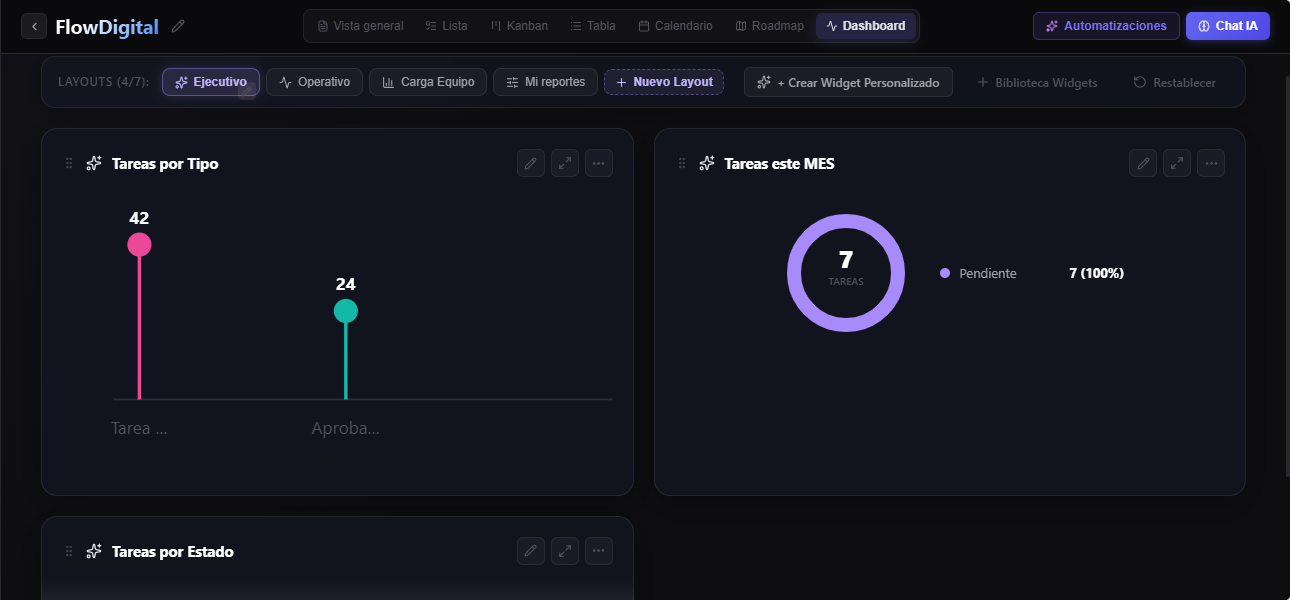
Task: Click the pink lollipop marker showing 42
Action: tap(139, 244)
